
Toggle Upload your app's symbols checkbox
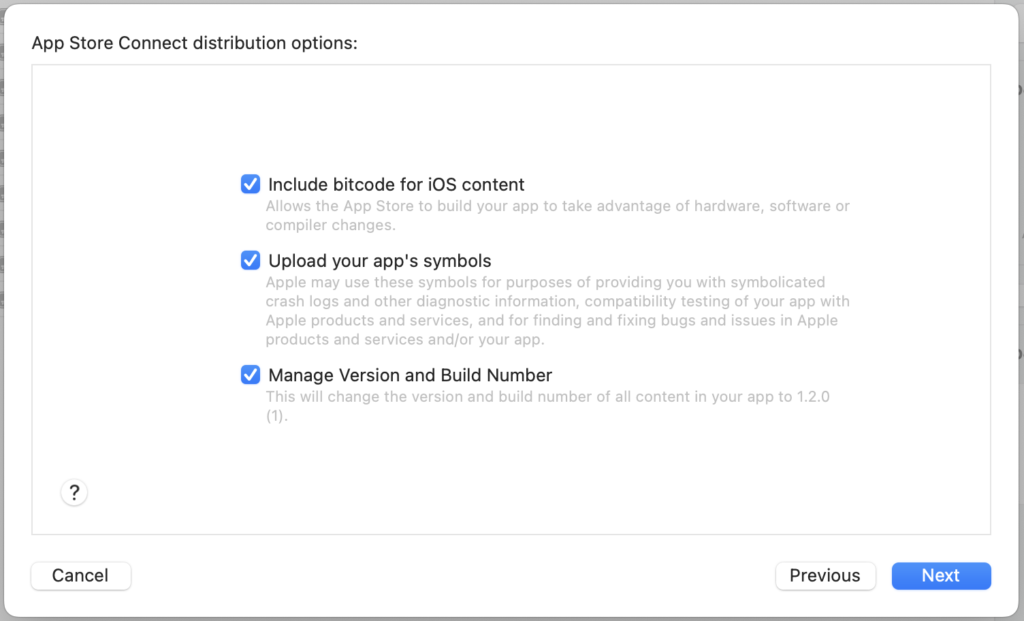tap(250, 261)
